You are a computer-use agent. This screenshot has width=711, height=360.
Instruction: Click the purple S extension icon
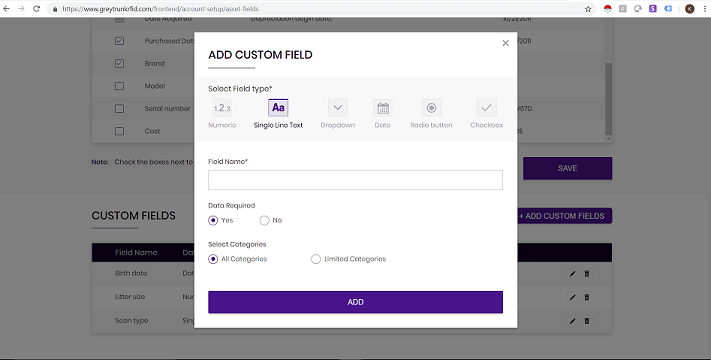click(653, 9)
